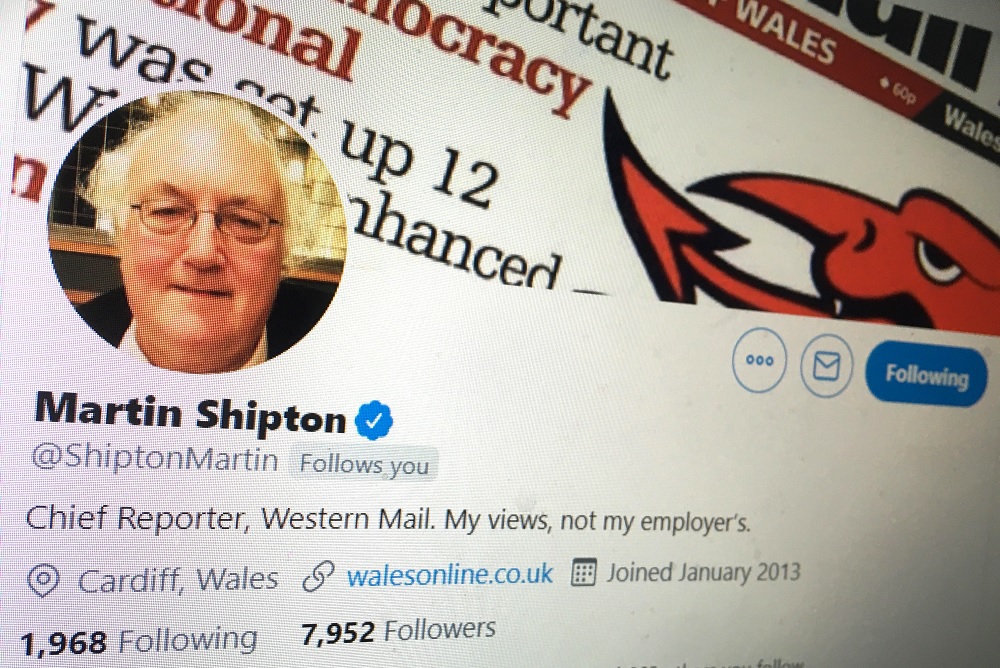Open Martin Shipton's profile photo
The image size is (1000, 668).
tap(197, 231)
